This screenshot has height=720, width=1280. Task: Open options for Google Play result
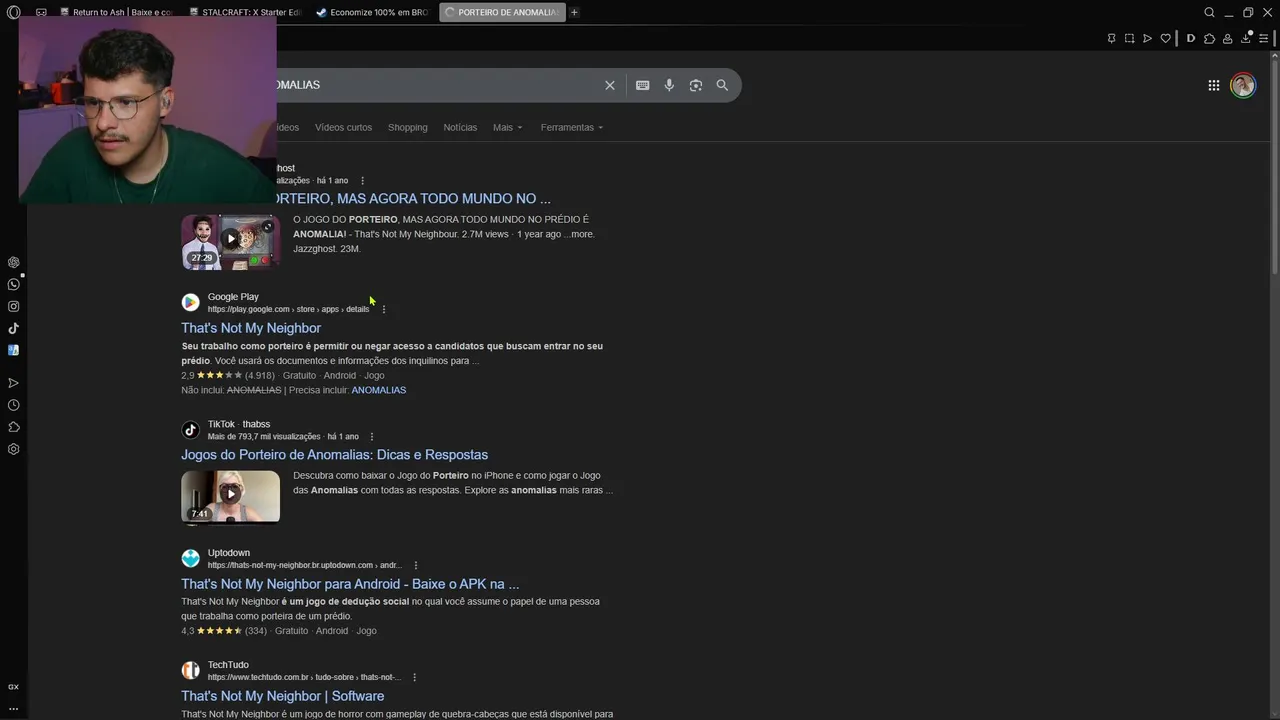coord(384,309)
